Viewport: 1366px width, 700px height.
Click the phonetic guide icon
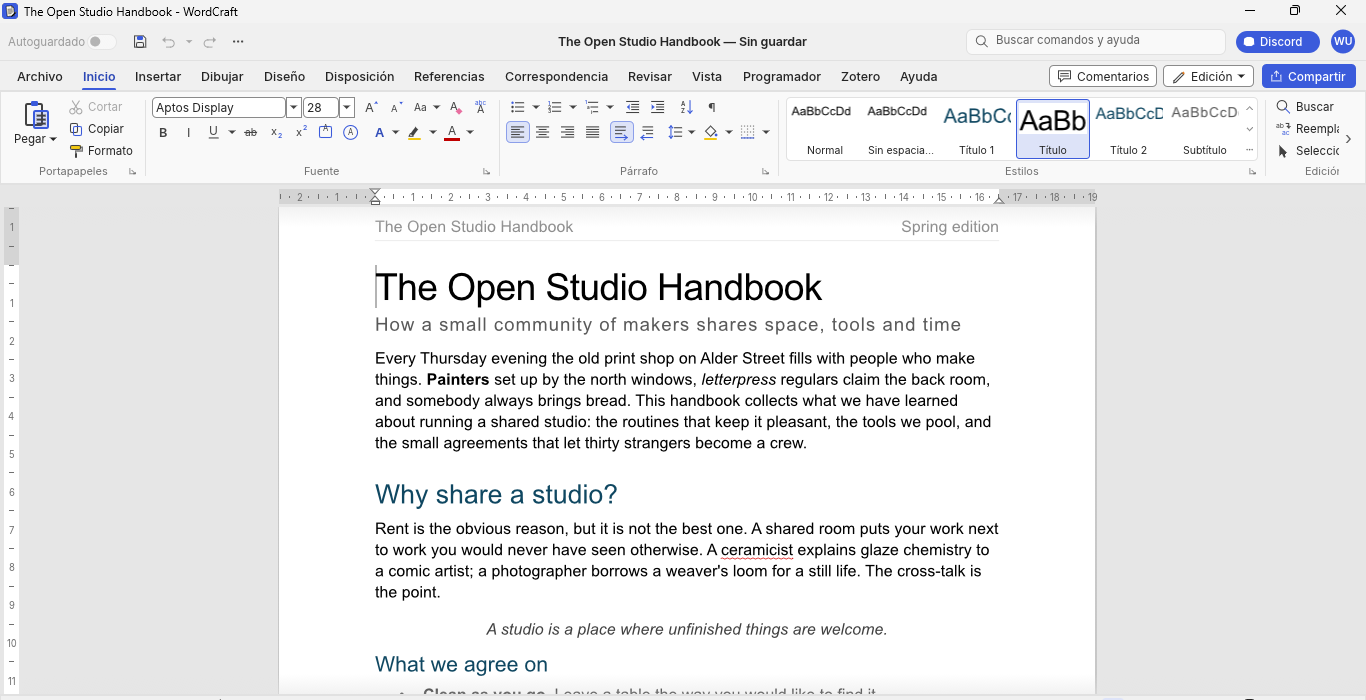click(x=481, y=107)
